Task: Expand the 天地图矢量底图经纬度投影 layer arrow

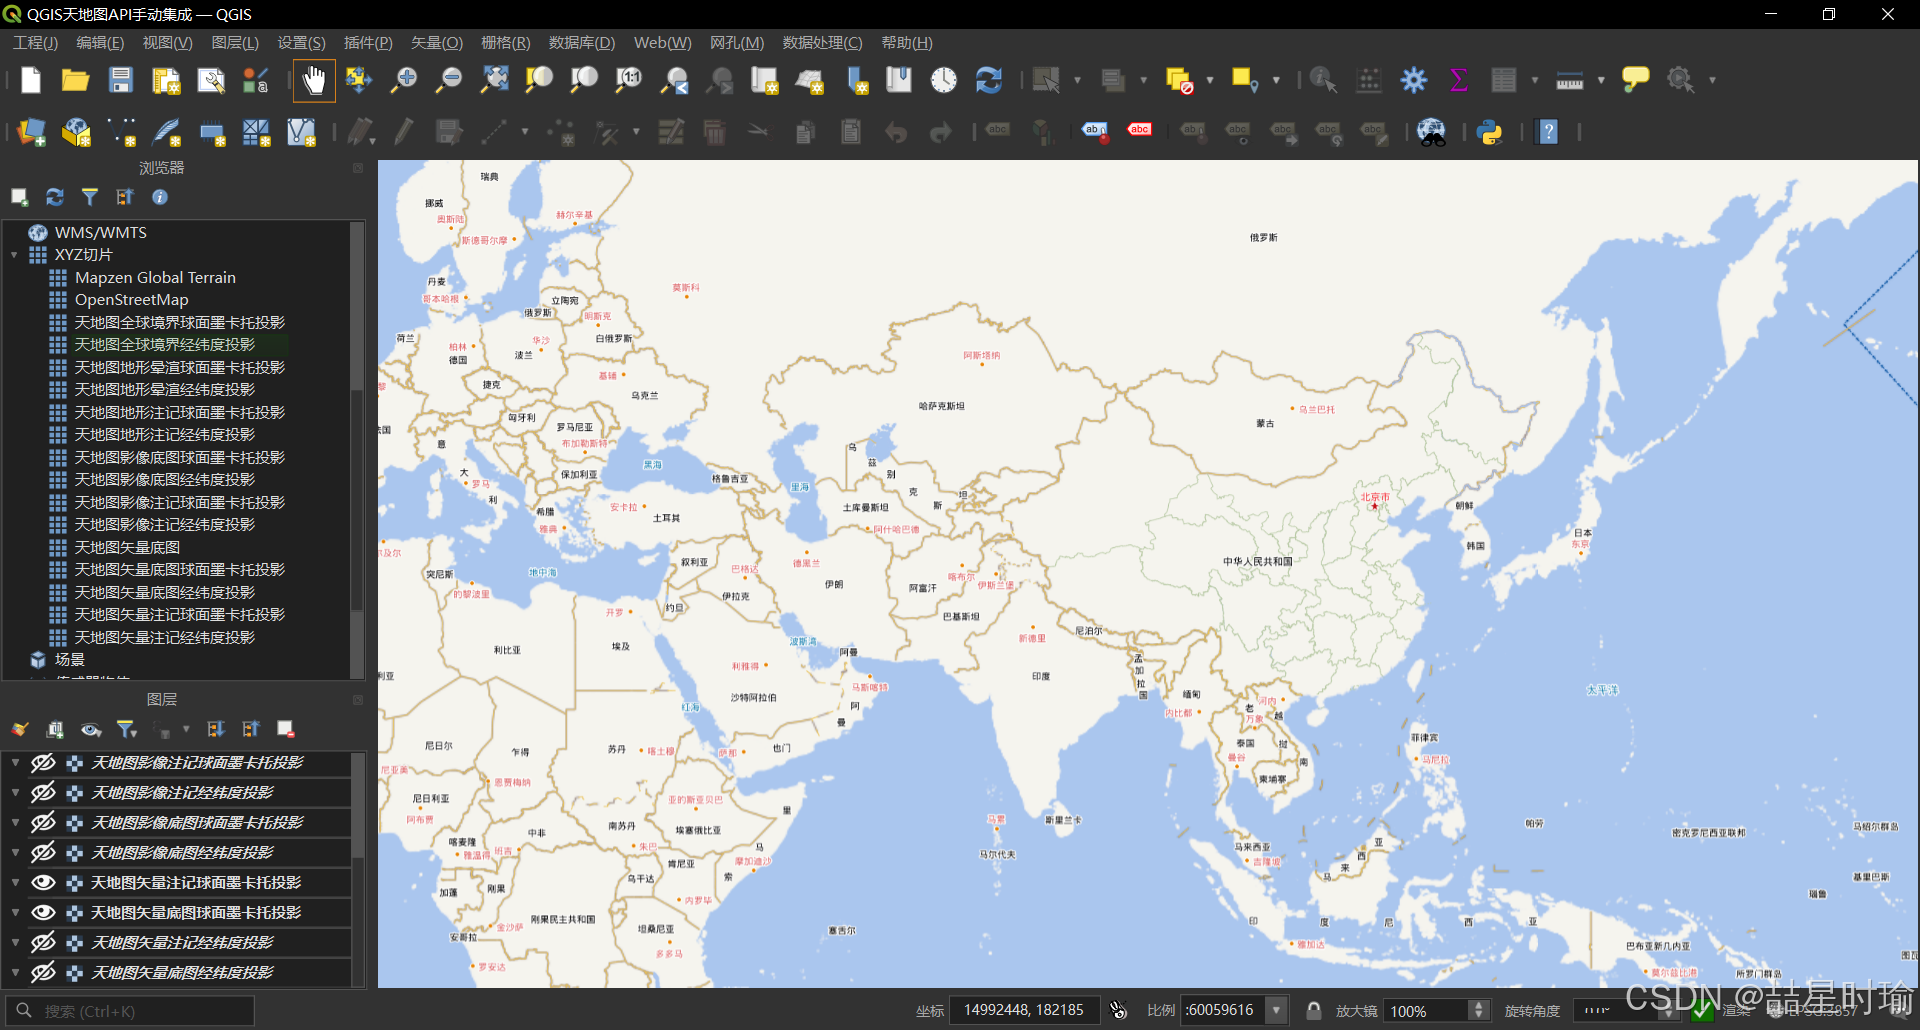Action: 15,973
